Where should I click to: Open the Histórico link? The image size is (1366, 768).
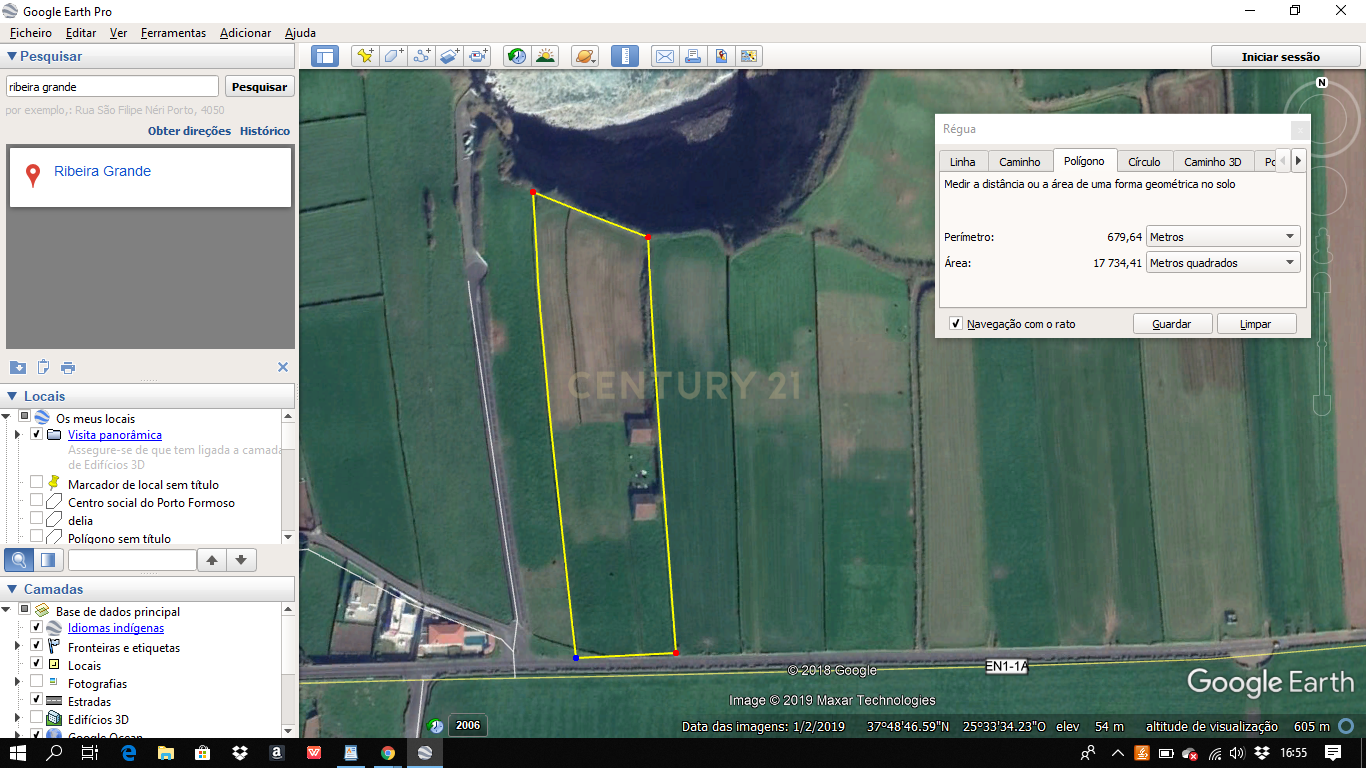pos(265,131)
